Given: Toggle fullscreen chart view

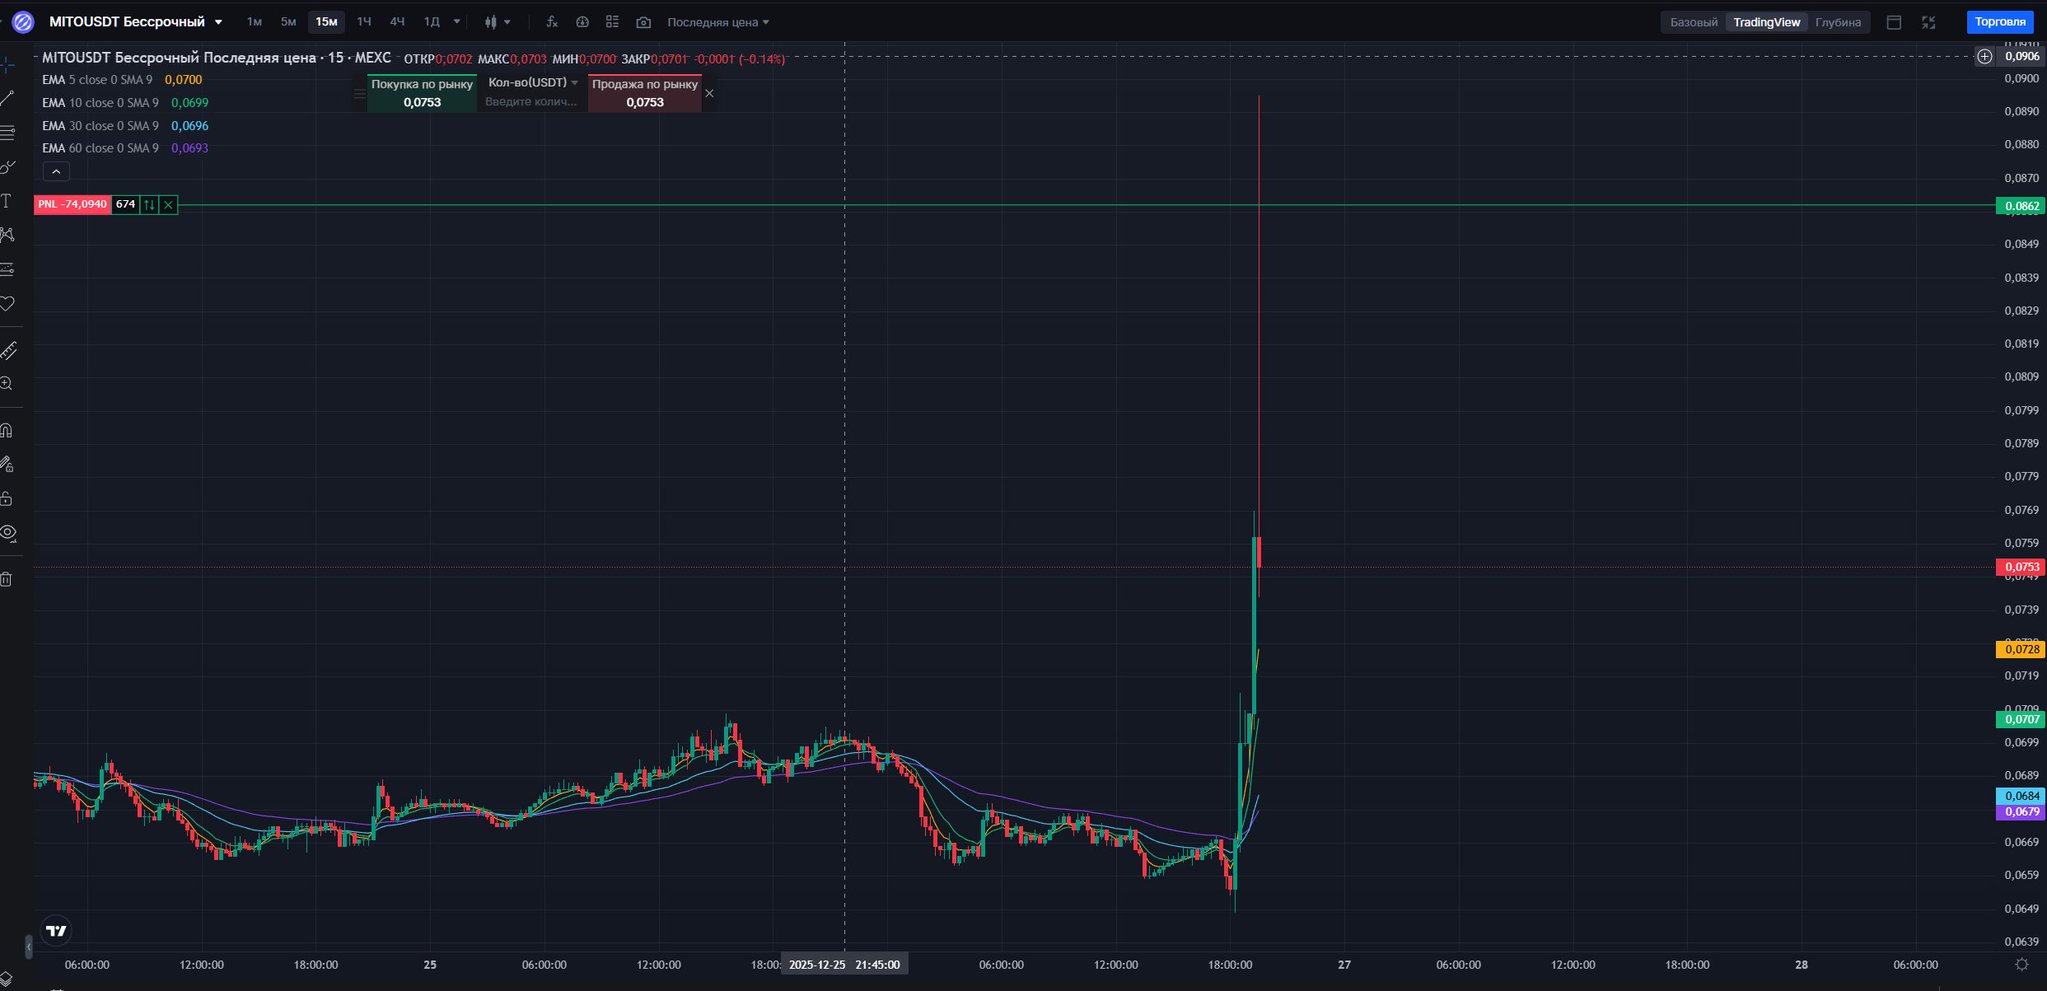Looking at the screenshot, I should 1929,22.
